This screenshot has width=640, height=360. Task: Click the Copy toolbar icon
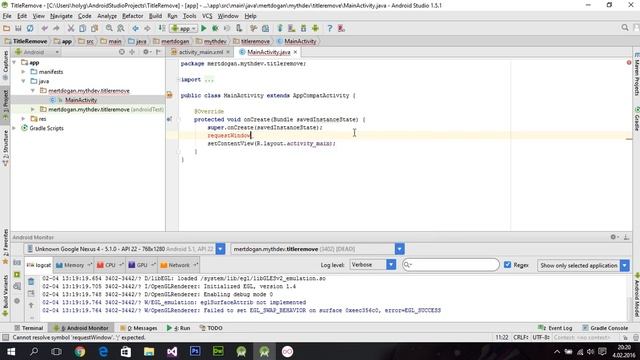pyautogui.click(x=82, y=28)
